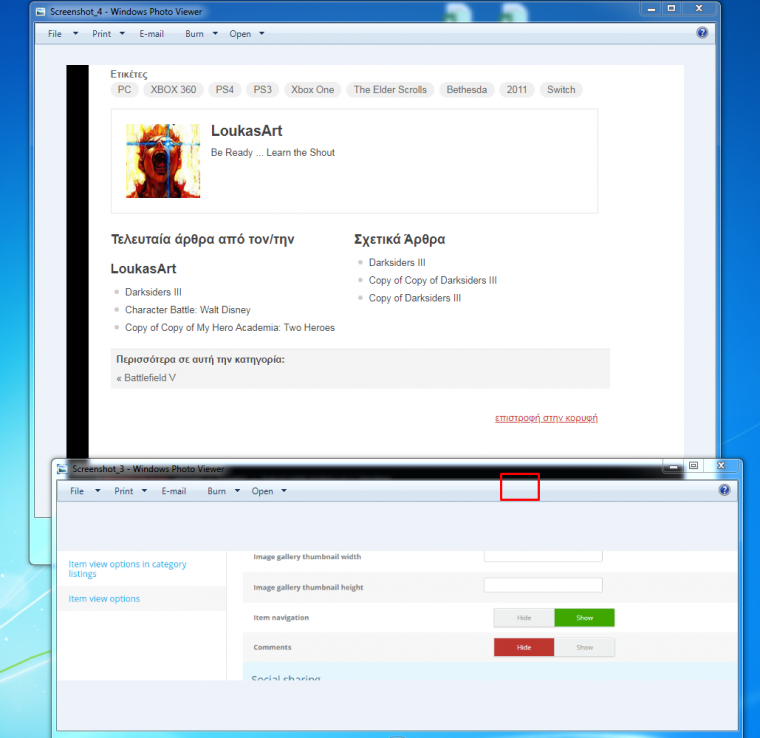
Task: Click the PS4 tag
Action: click(x=225, y=90)
